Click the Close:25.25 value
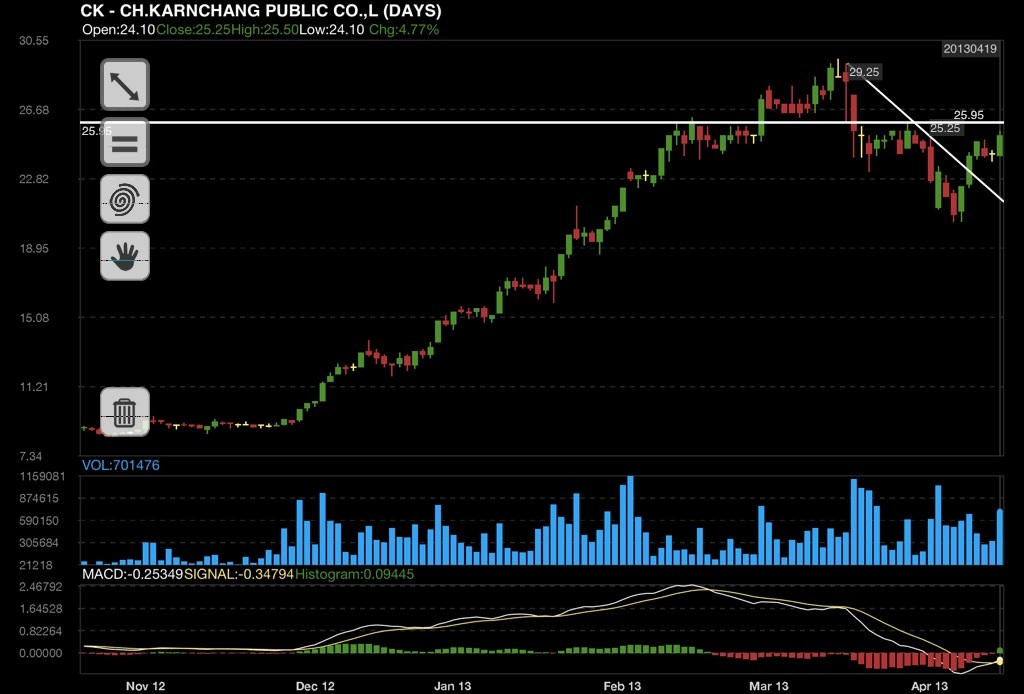The image size is (1024, 694). pos(193,29)
